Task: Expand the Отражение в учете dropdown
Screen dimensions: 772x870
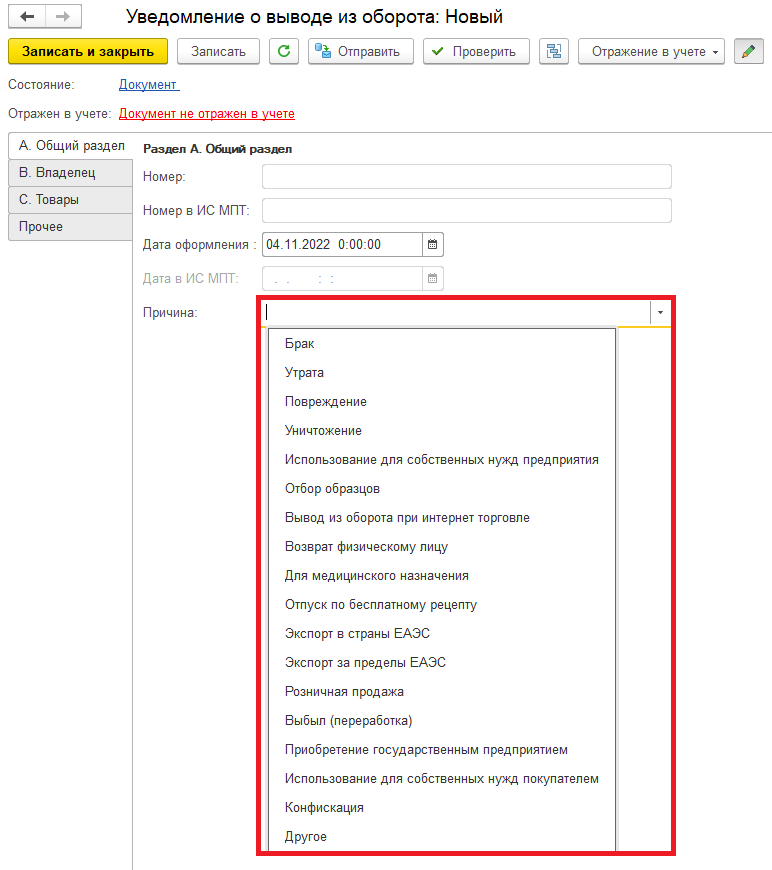Action: [x=651, y=52]
